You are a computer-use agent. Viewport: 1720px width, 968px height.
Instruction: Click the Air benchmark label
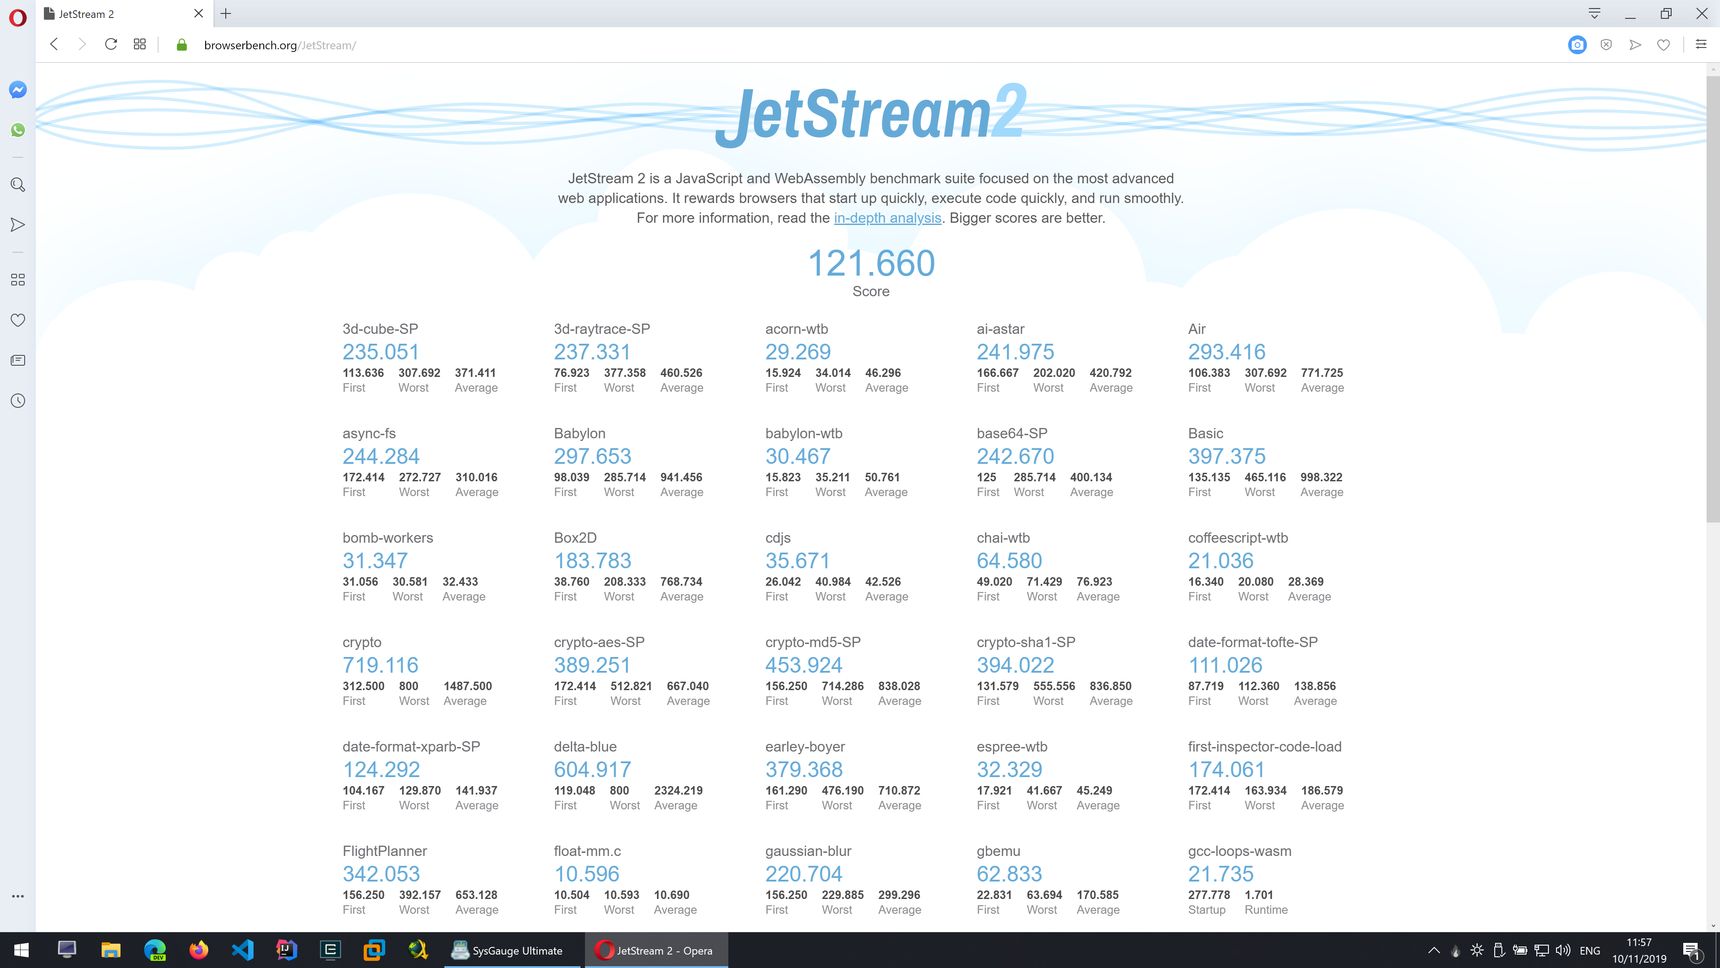coord(1197,329)
